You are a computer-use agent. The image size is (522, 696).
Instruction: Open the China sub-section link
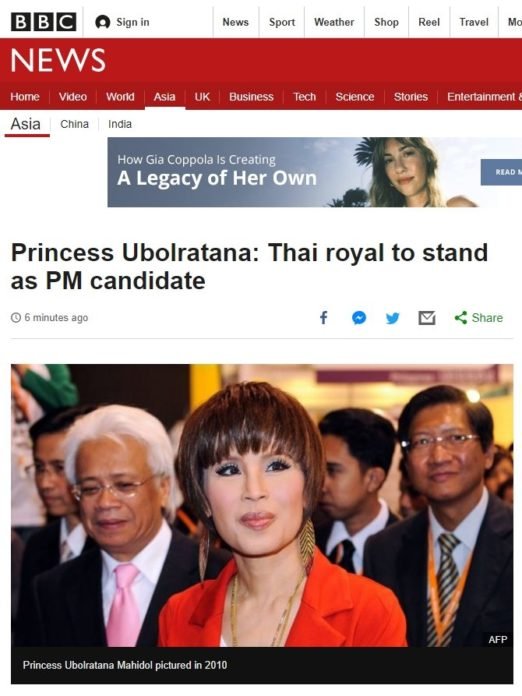(75, 124)
